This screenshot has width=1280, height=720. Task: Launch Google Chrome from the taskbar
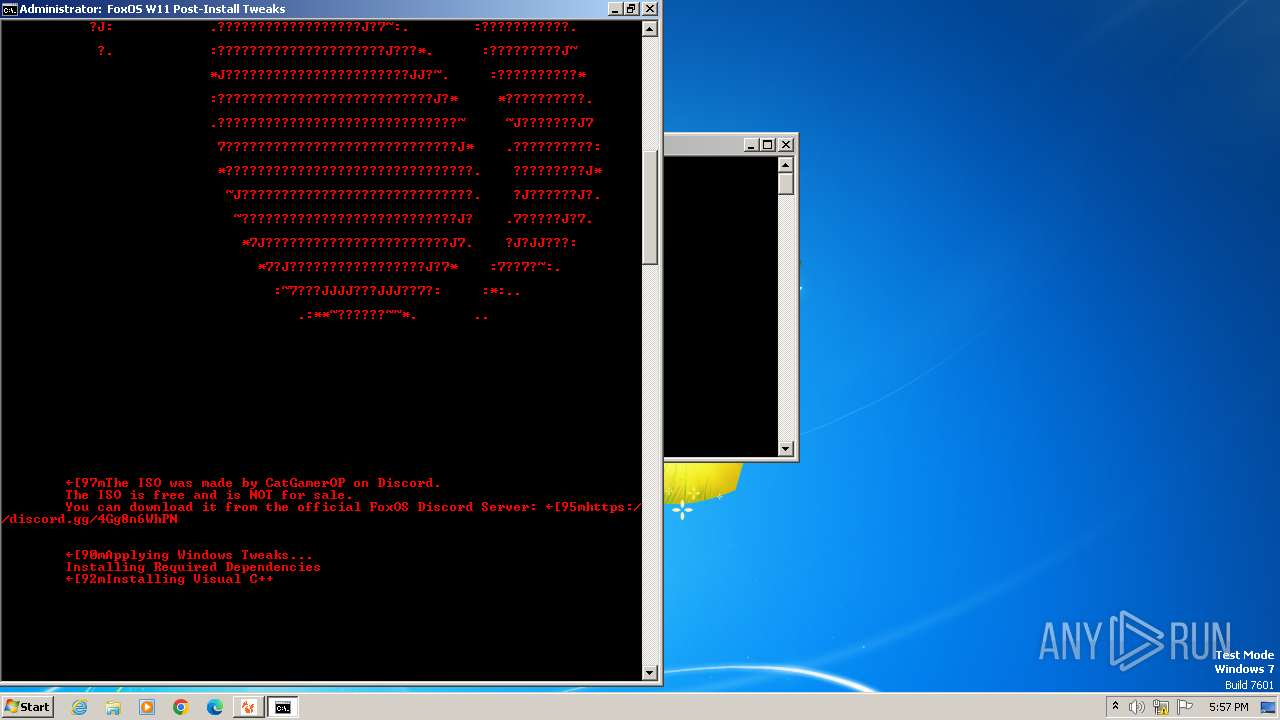181,707
